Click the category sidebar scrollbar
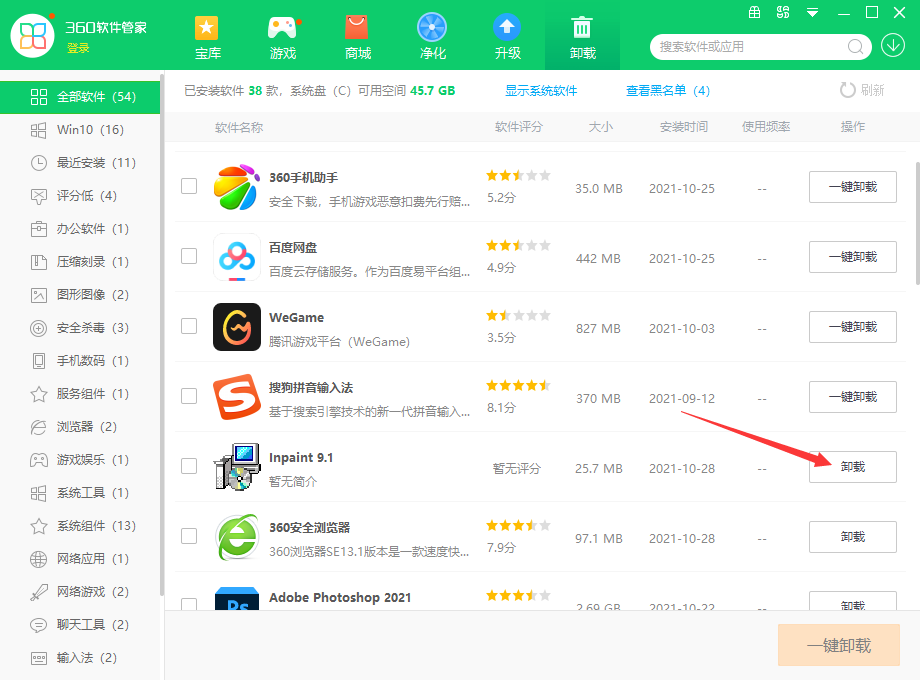 pyautogui.click(x=161, y=334)
